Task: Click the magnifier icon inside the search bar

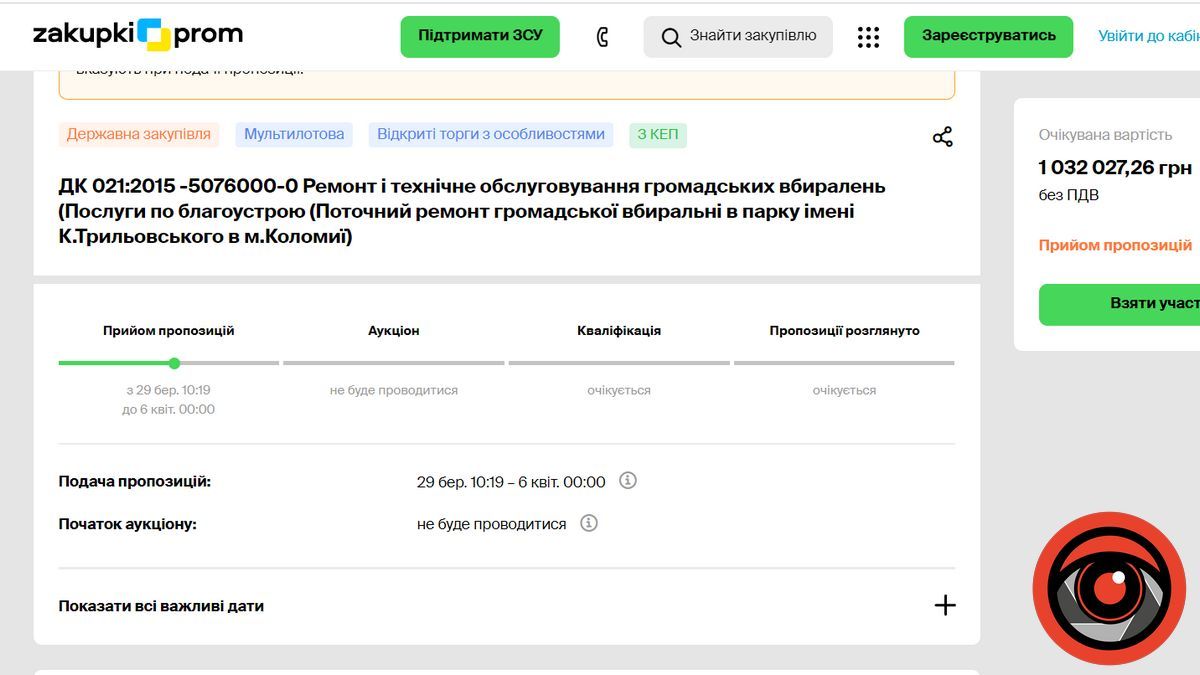Action: (670, 36)
